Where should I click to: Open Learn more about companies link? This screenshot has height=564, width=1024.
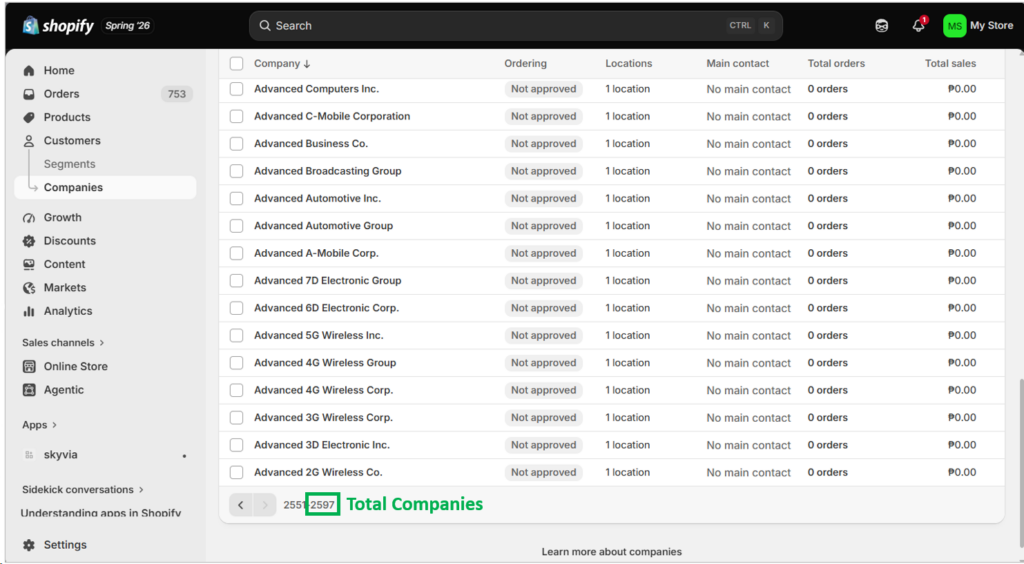[611, 552]
